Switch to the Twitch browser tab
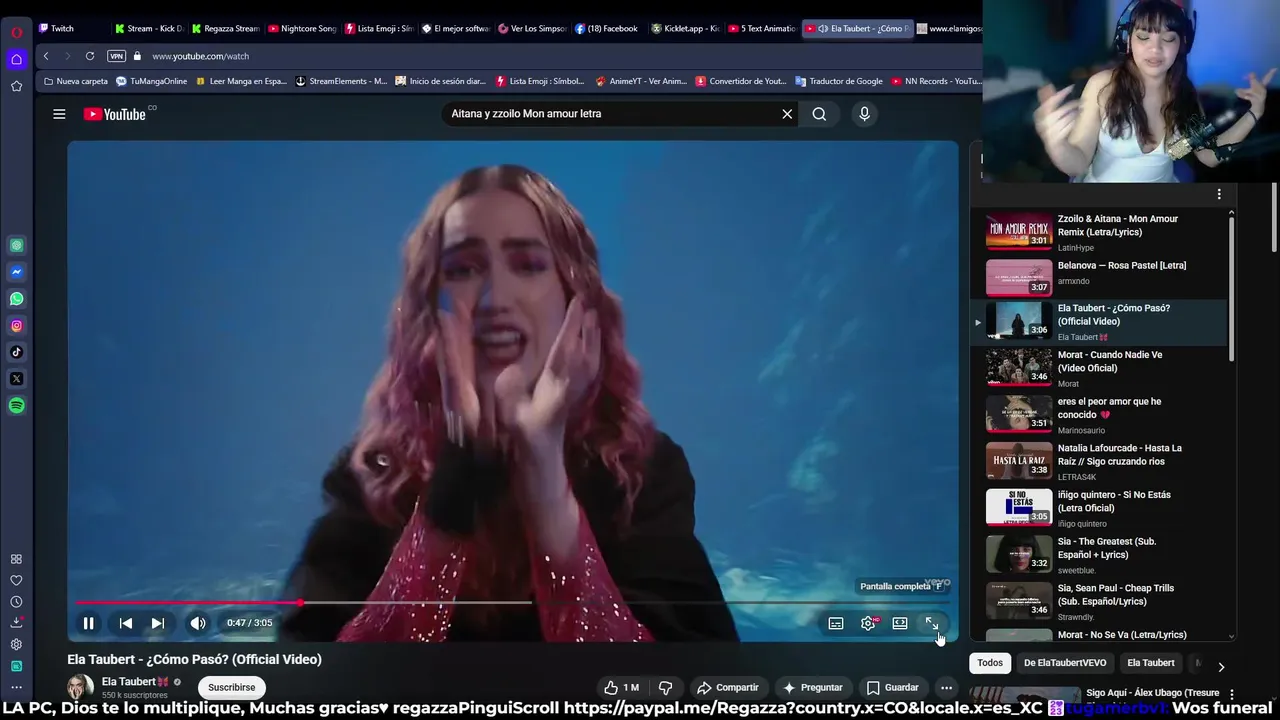1280x720 pixels. point(72,28)
